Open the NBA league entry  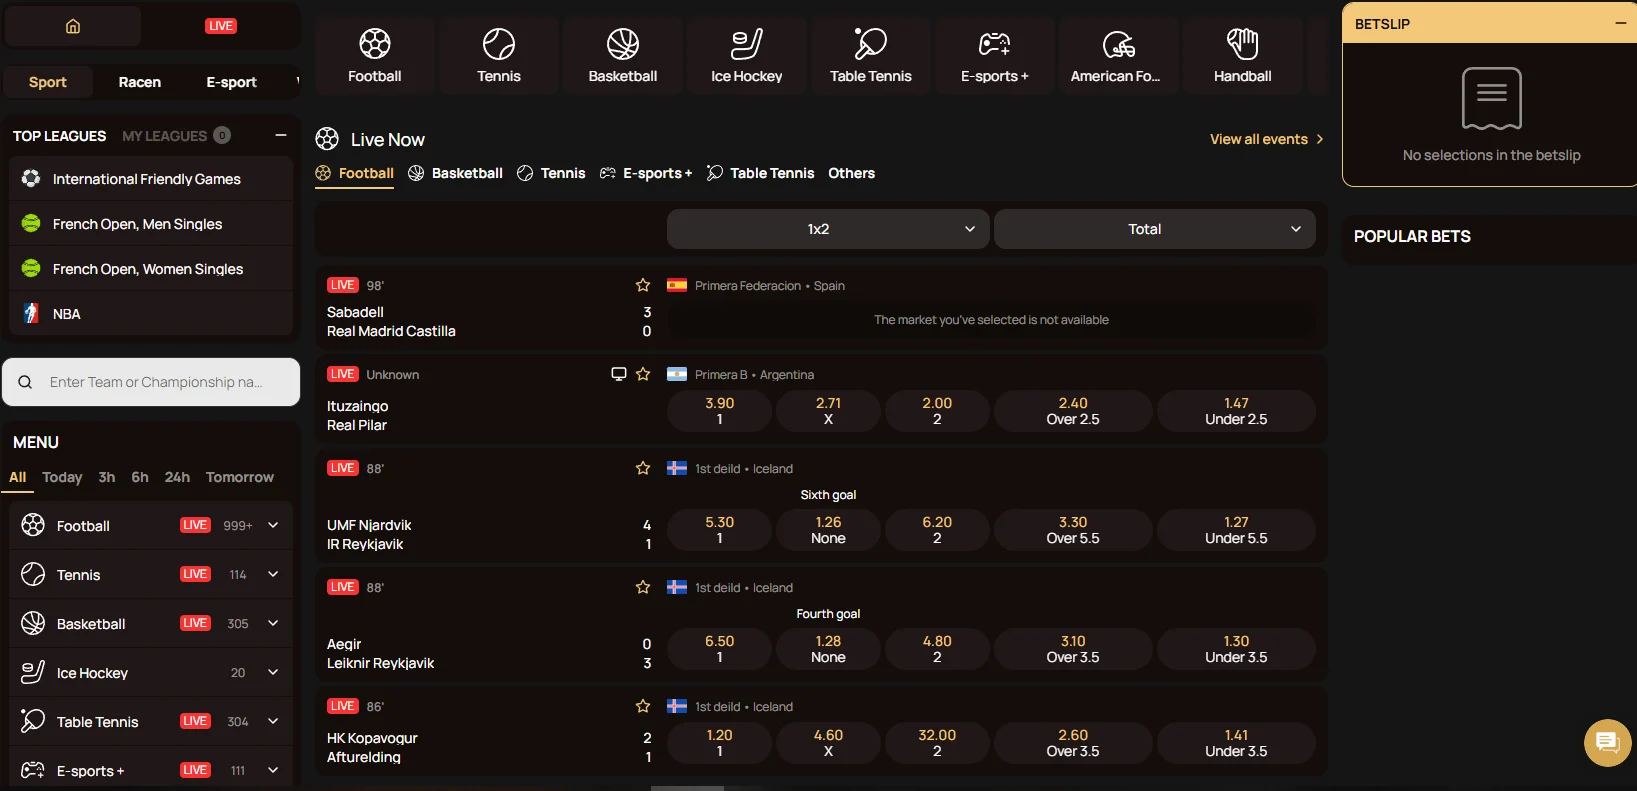[x=151, y=314]
